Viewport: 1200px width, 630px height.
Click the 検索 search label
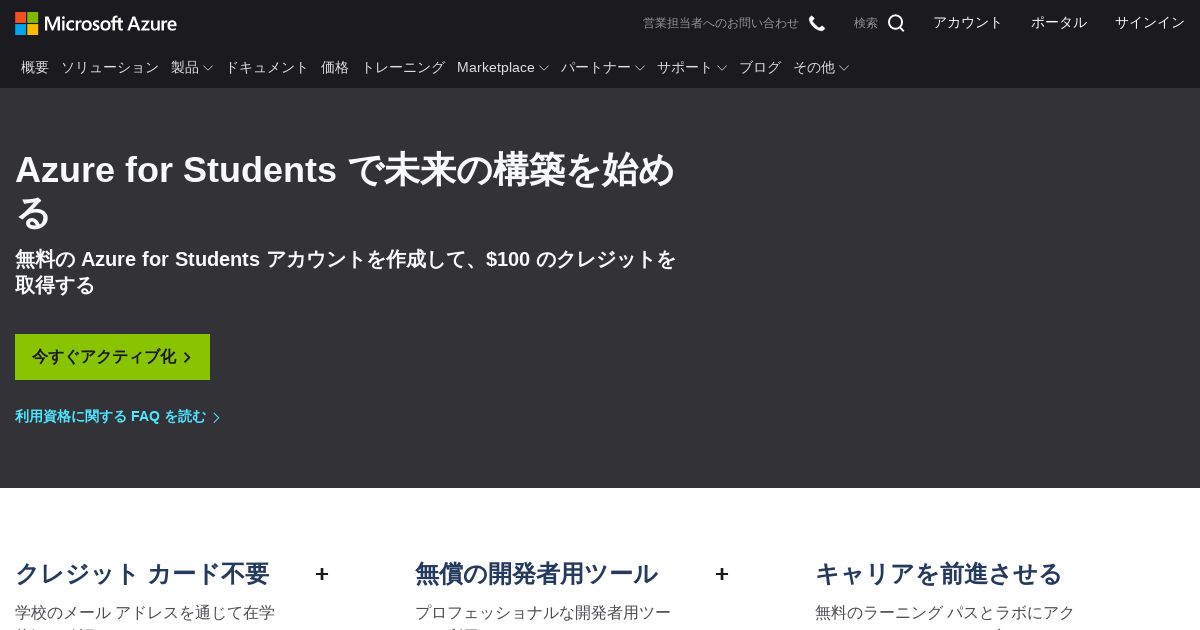[866, 23]
